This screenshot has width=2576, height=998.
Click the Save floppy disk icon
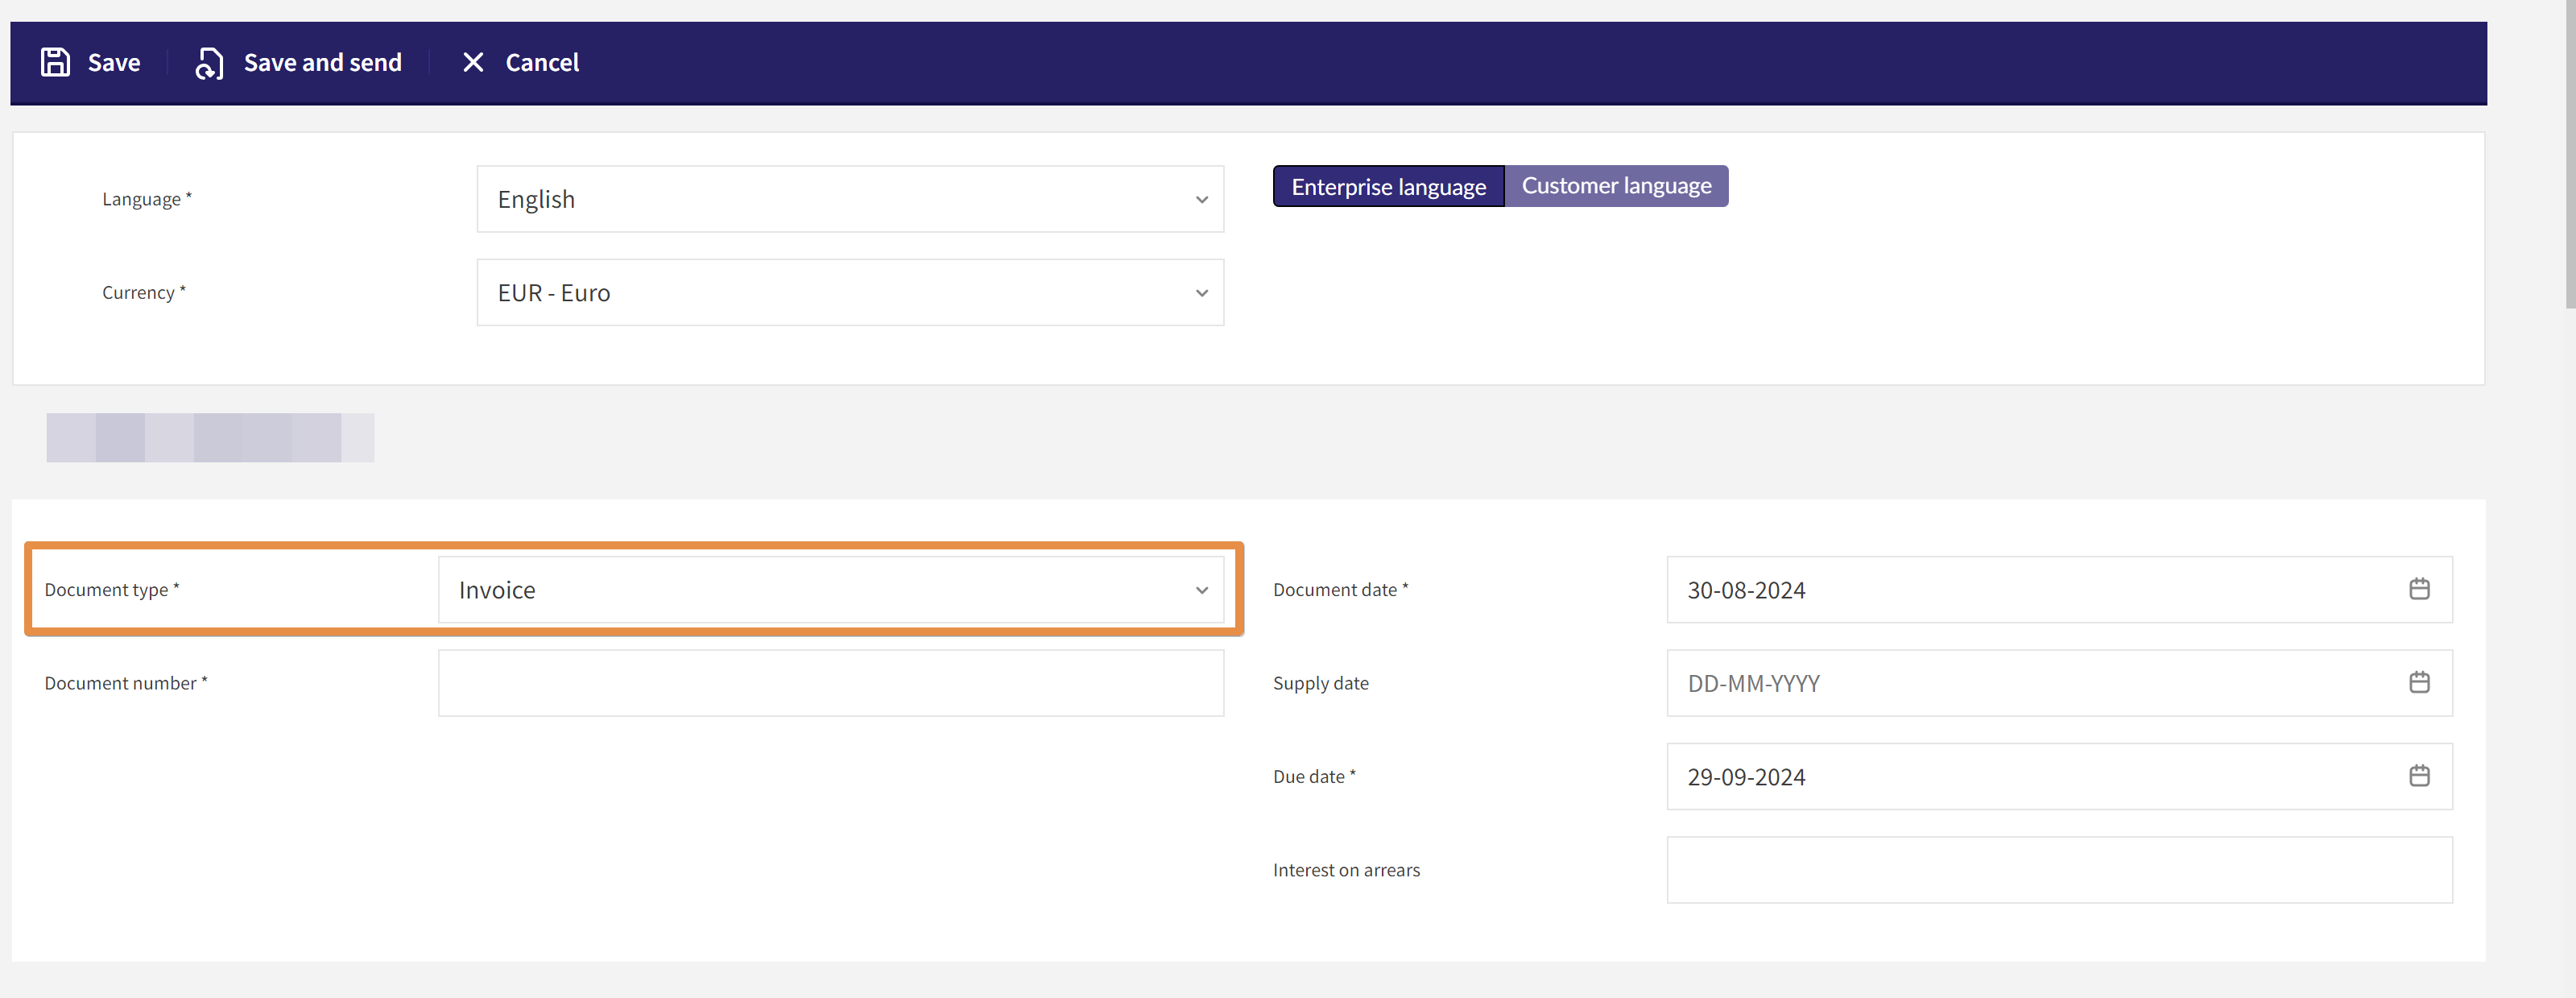coord(55,62)
